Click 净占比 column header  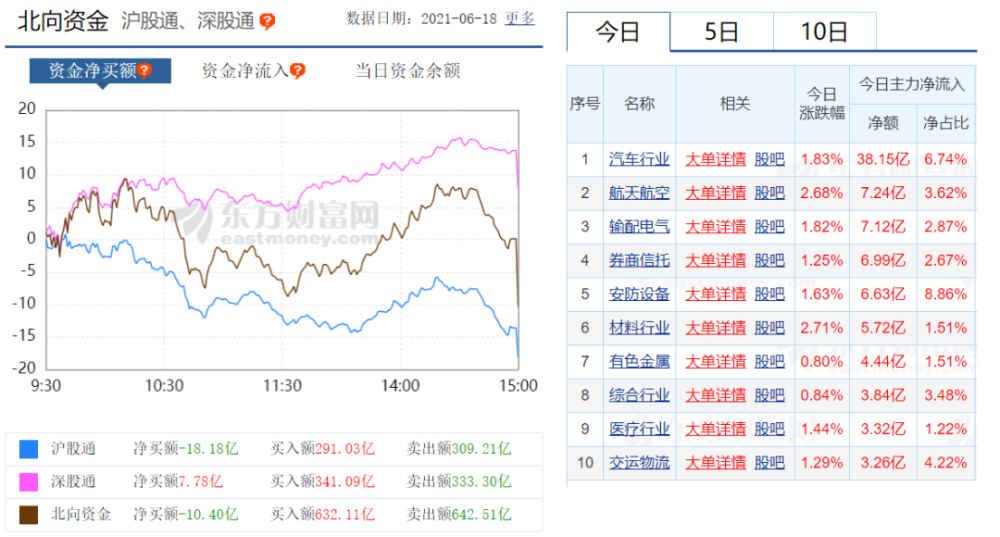pyautogui.click(x=946, y=123)
